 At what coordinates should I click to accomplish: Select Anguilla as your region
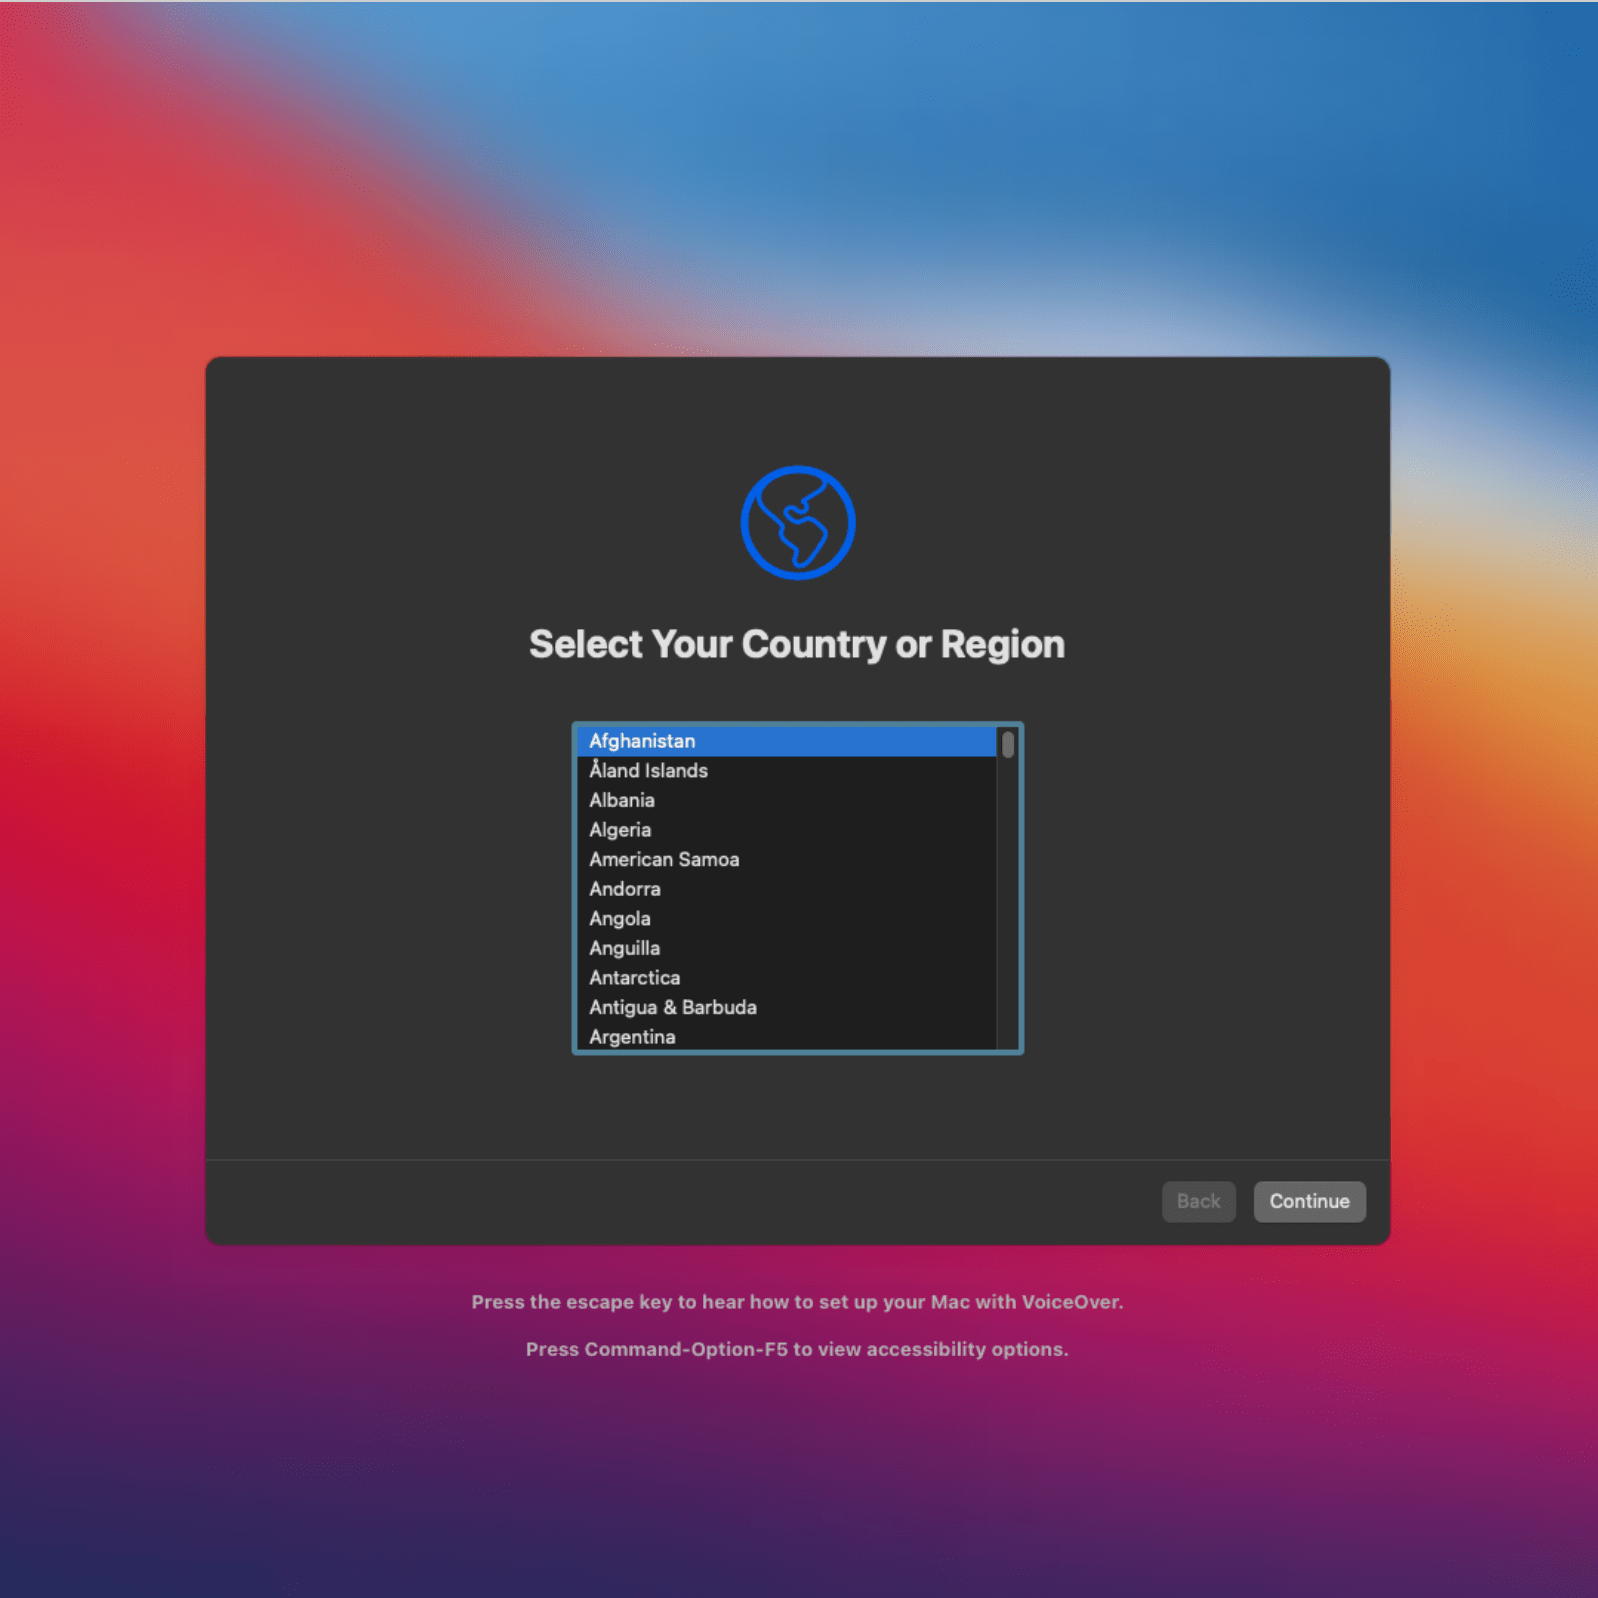point(624,948)
